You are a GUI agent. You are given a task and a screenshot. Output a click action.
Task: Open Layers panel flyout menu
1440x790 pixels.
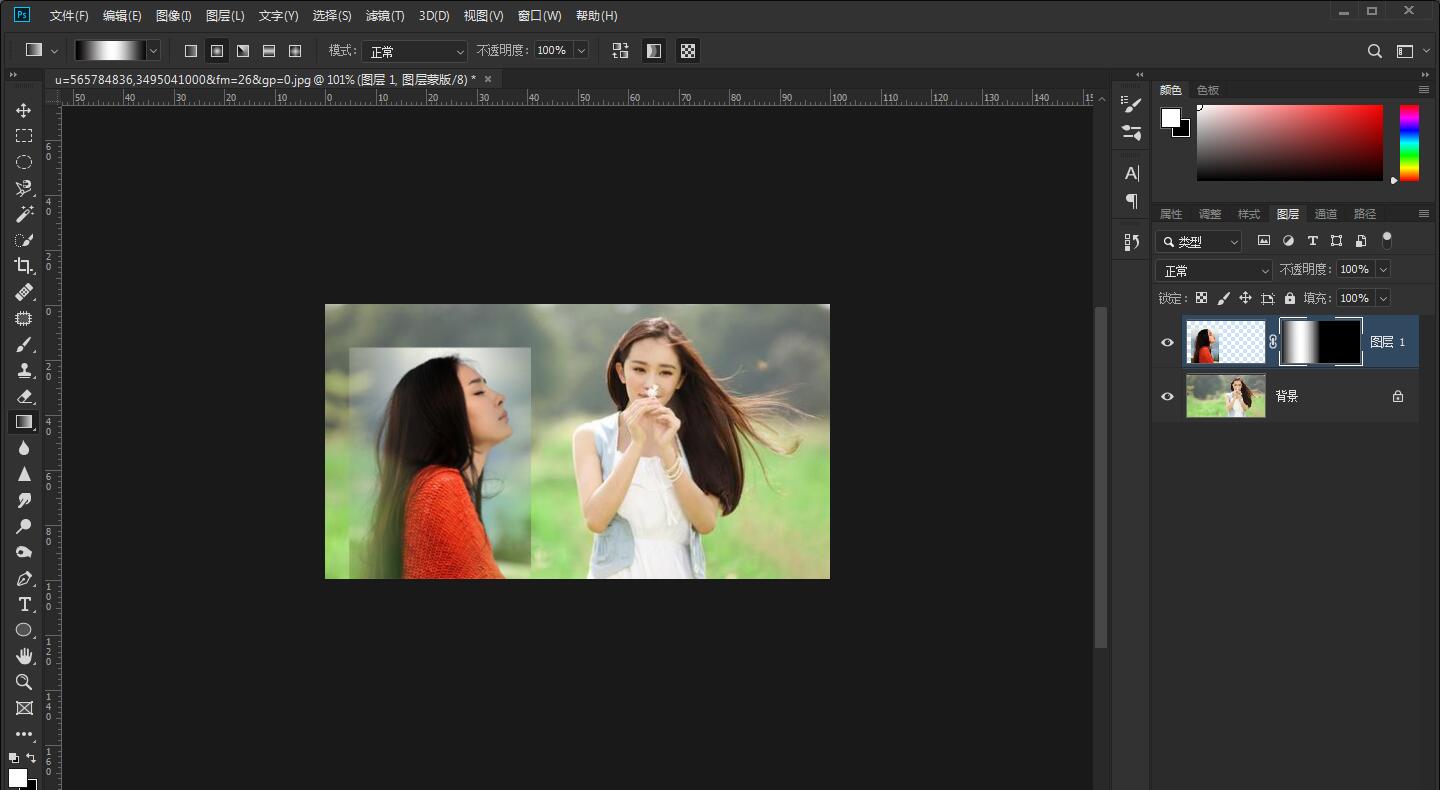1423,213
